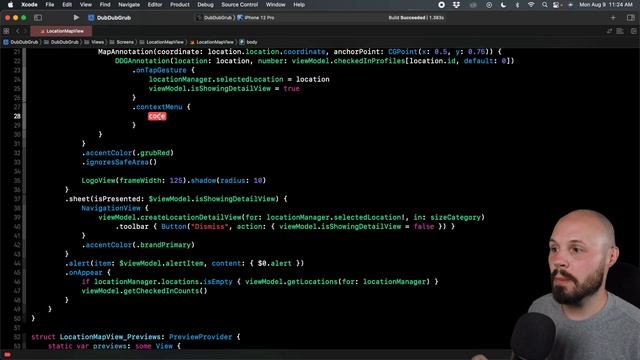Screen dimensions: 640x360
Task: Open the Apple menu
Action: pos(10,4)
